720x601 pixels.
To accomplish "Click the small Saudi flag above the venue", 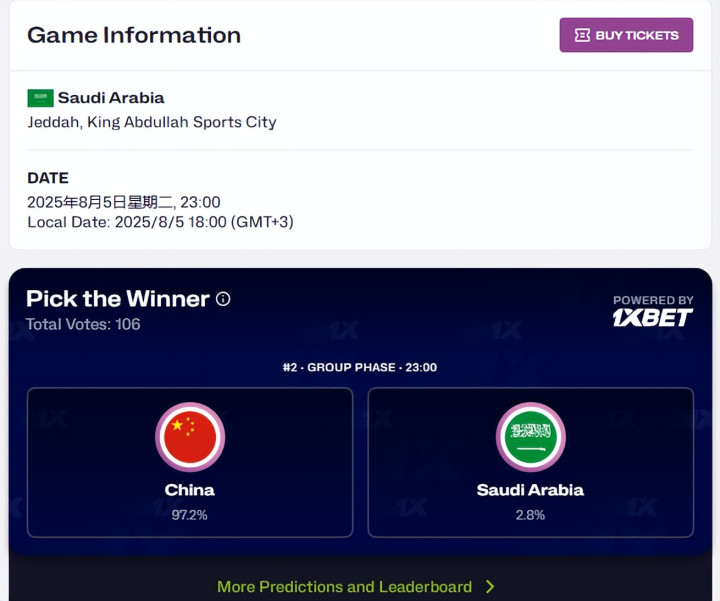I will coord(40,98).
